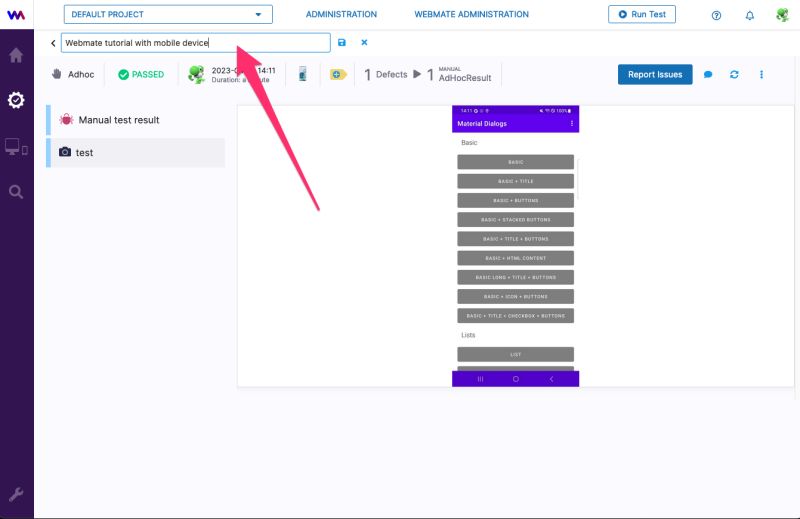Open the Home sidebar icon
This screenshot has width=800, height=519.
click(16, 55)
